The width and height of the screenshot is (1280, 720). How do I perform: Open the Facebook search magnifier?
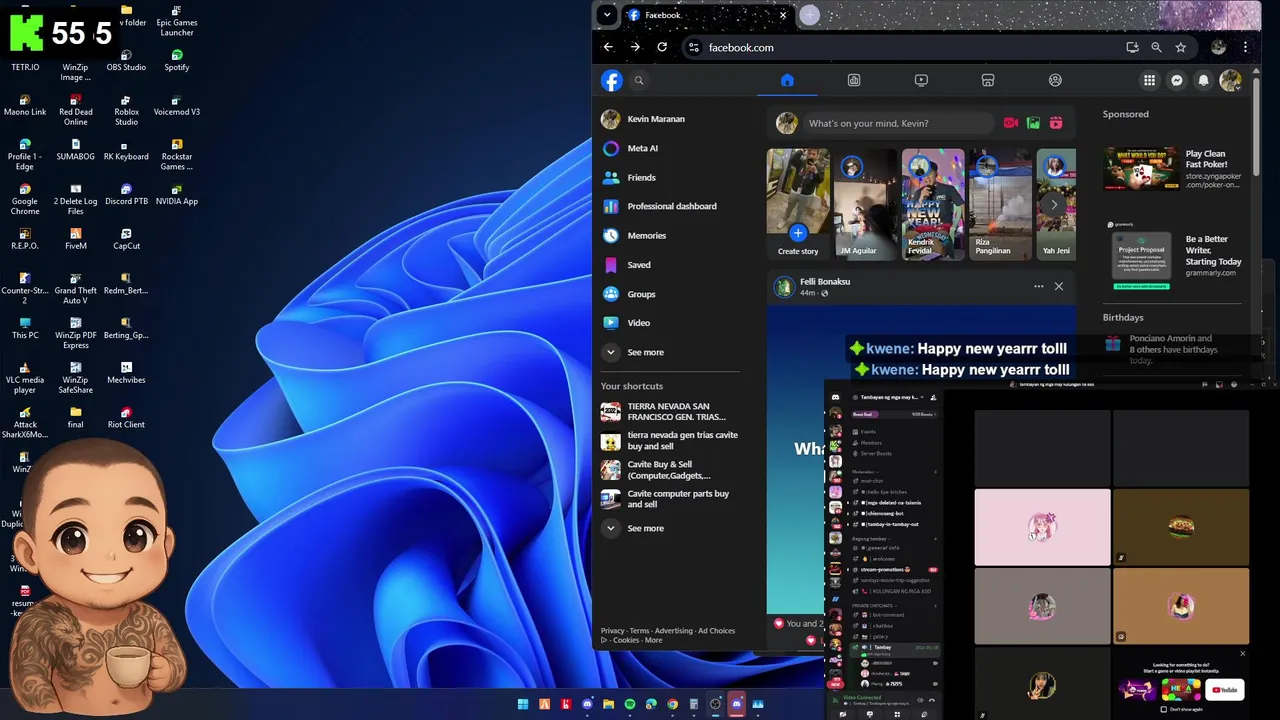tap(639, 81)
